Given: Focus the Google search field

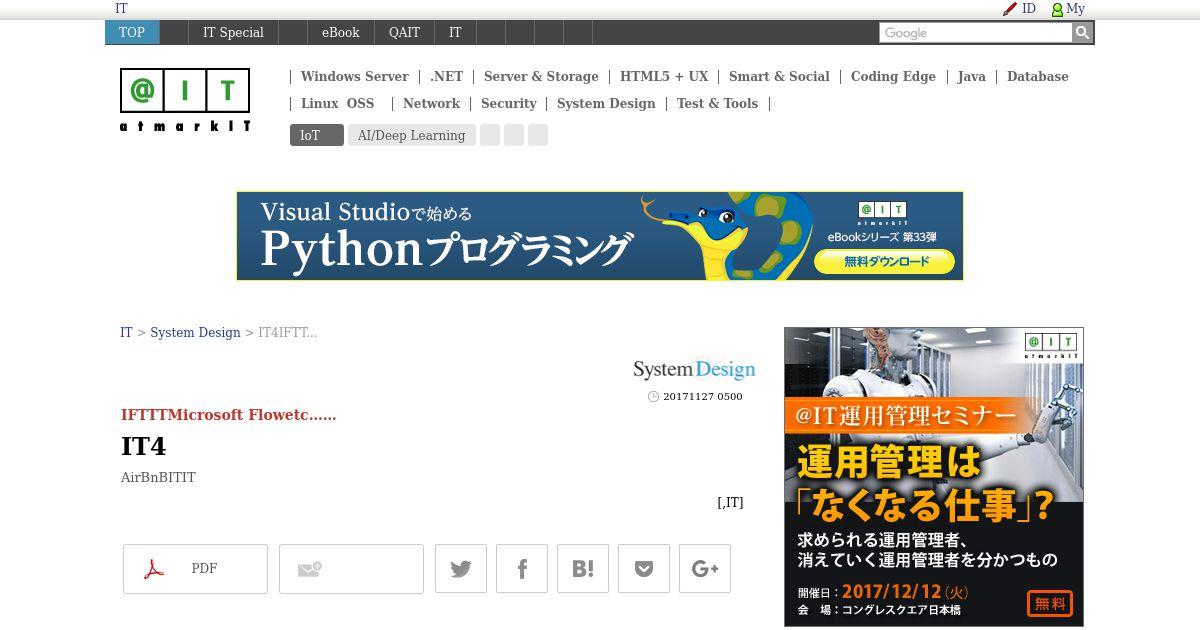Looking at the screenshot, I should point(975,33).
